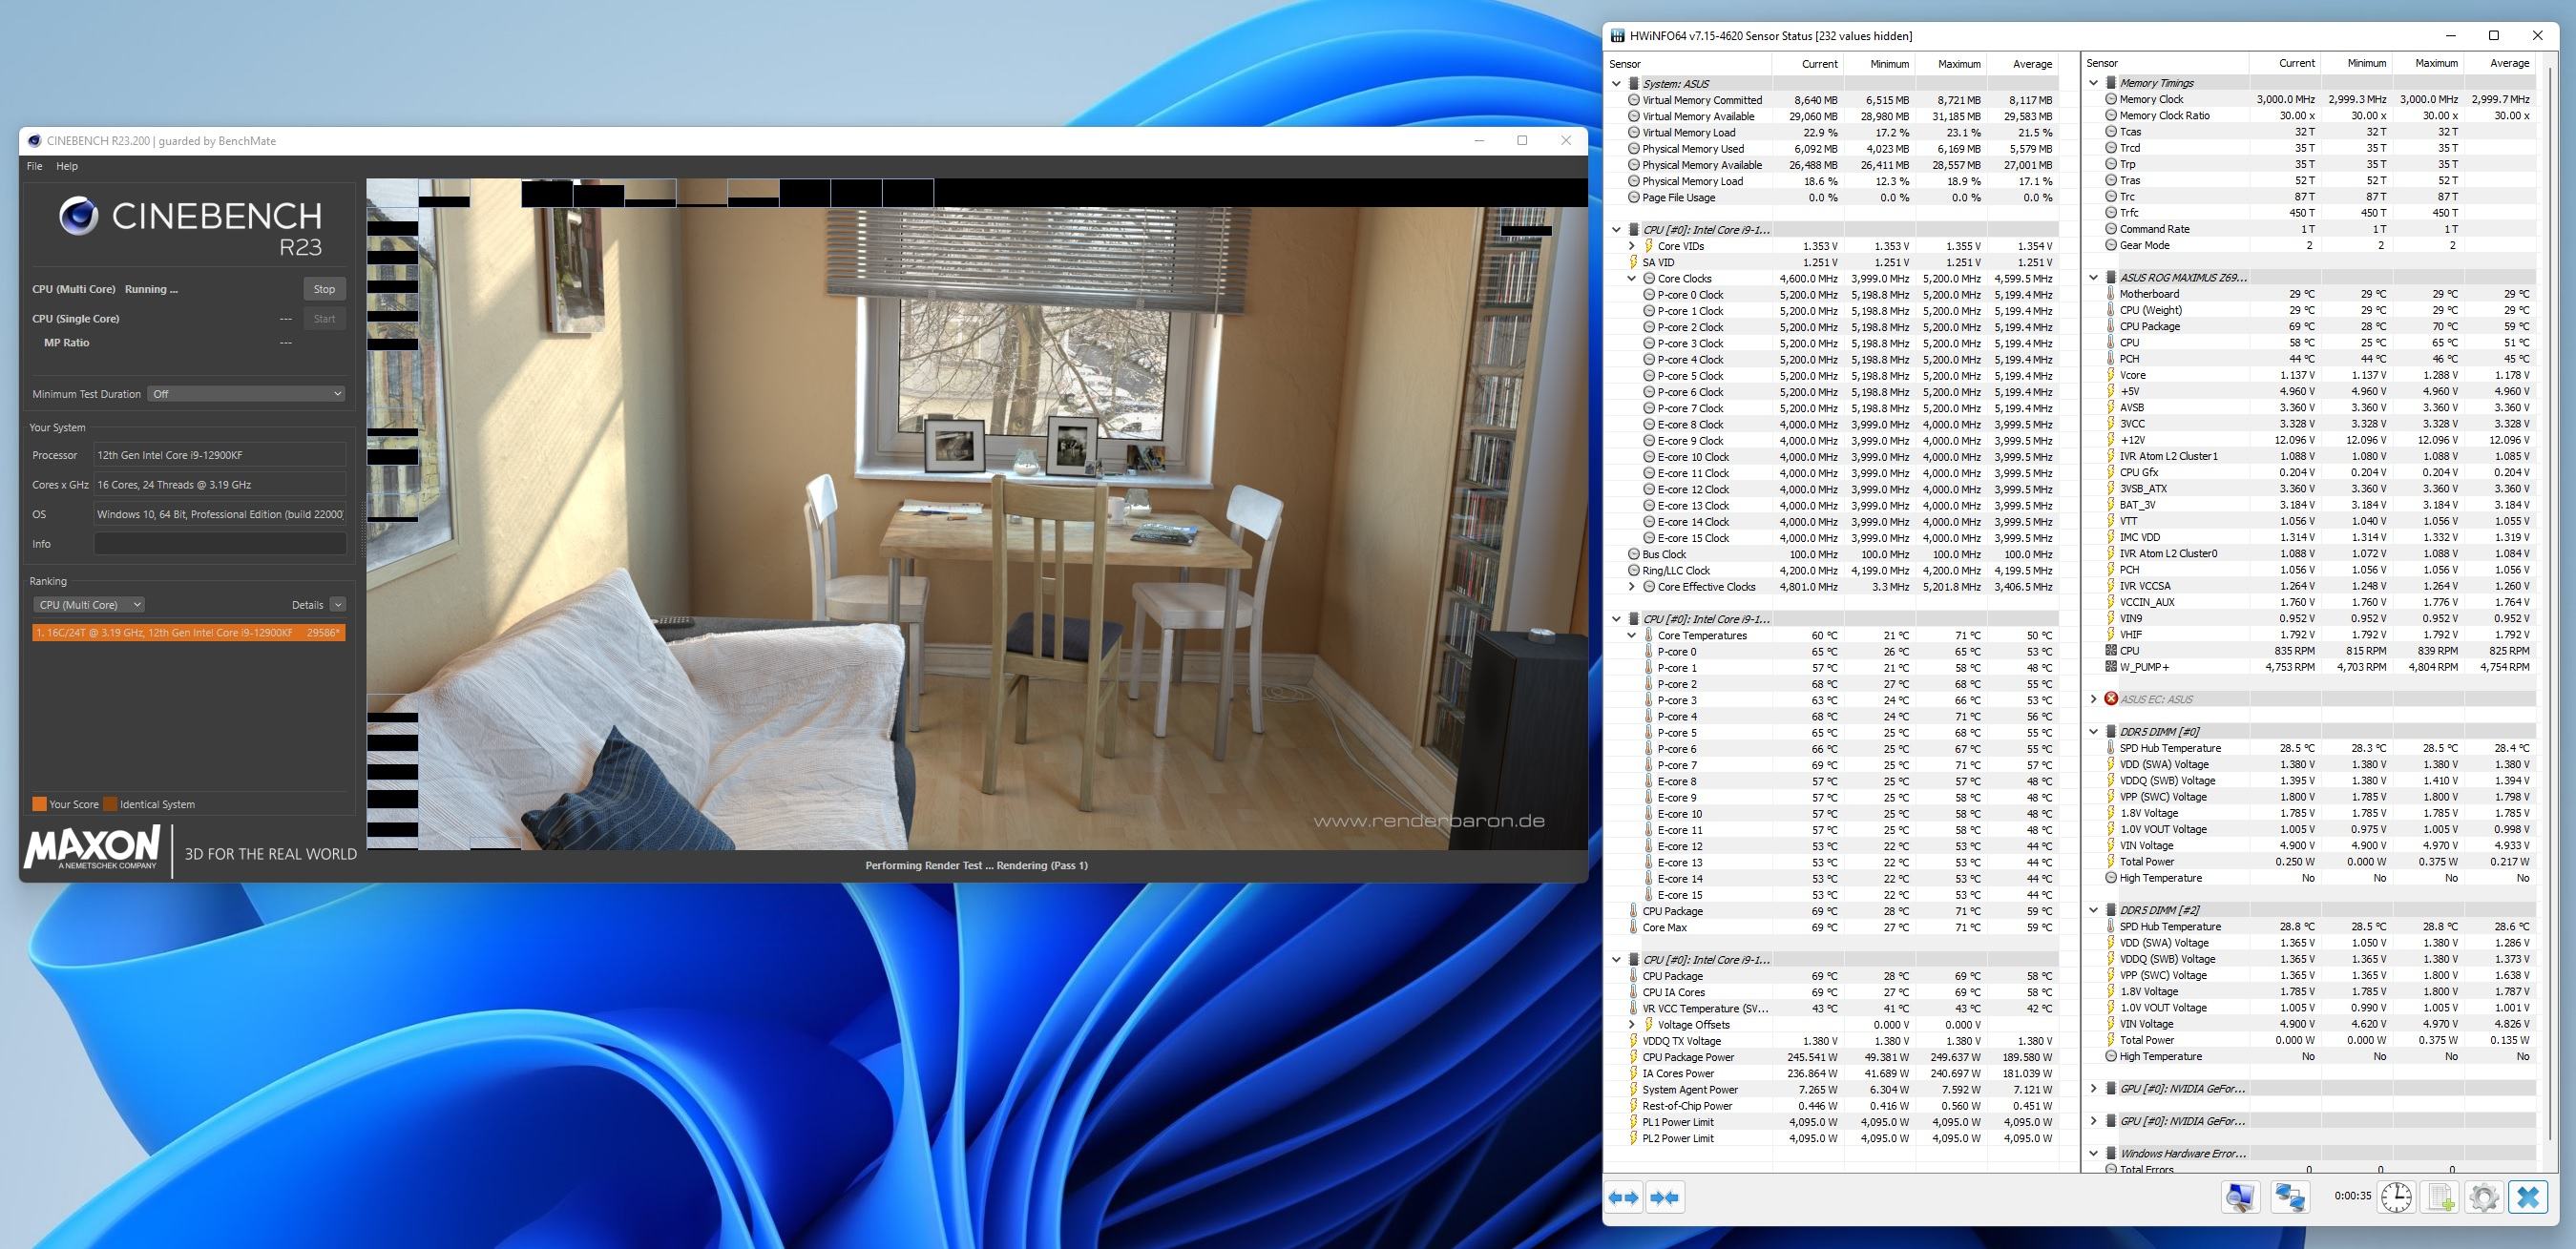The image size is (2576, 1249).
Task: Select the Command Rate row
Action: tap(2310, 229)
